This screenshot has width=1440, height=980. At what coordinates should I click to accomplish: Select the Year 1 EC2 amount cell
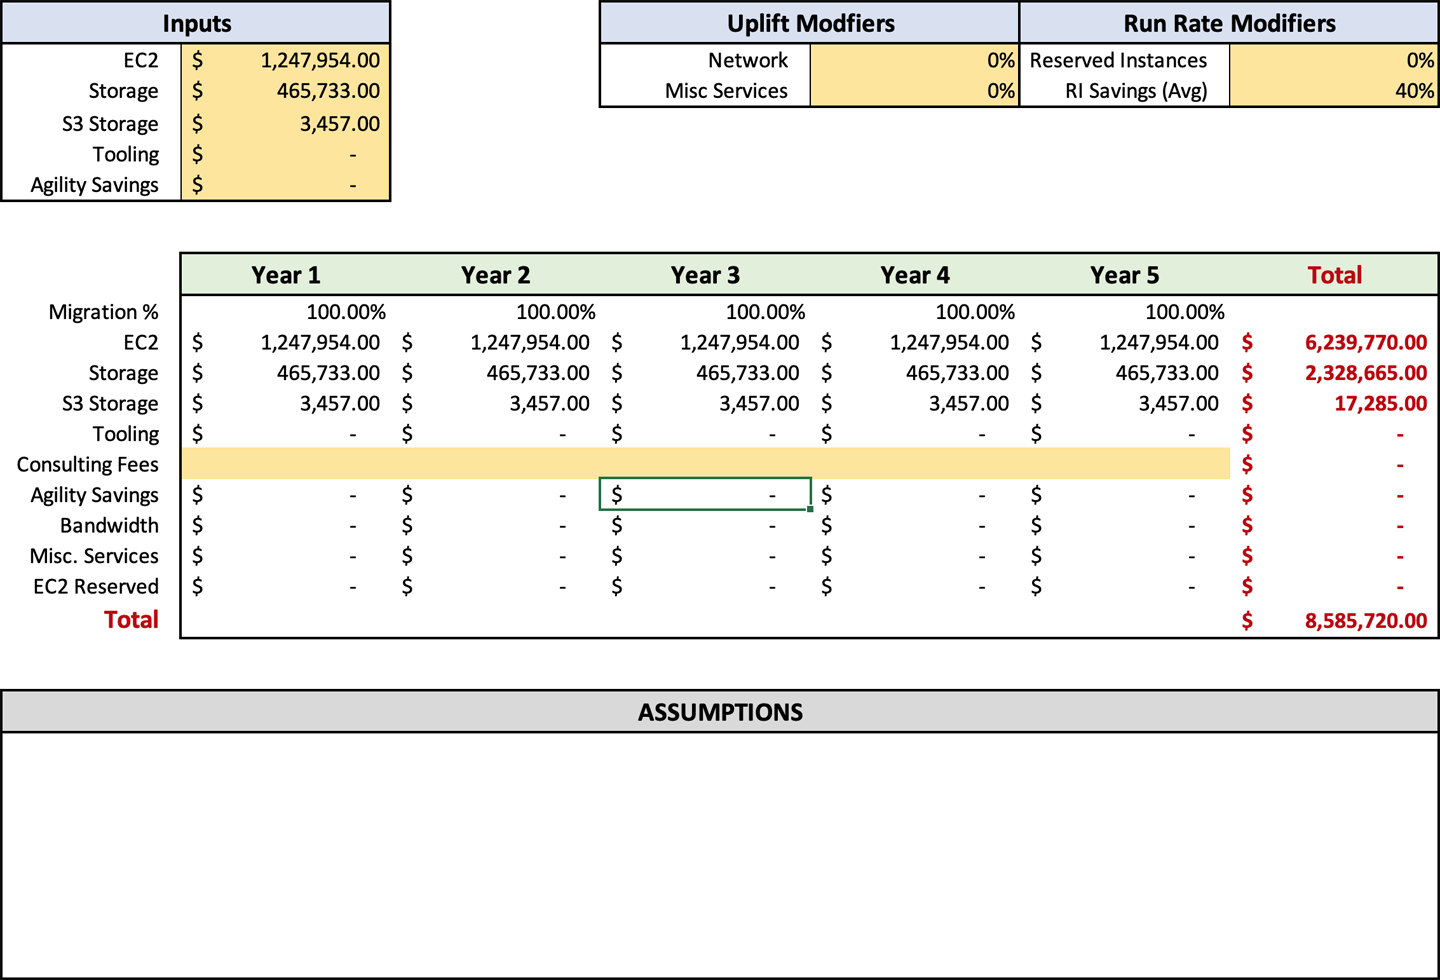pos(286,342)
